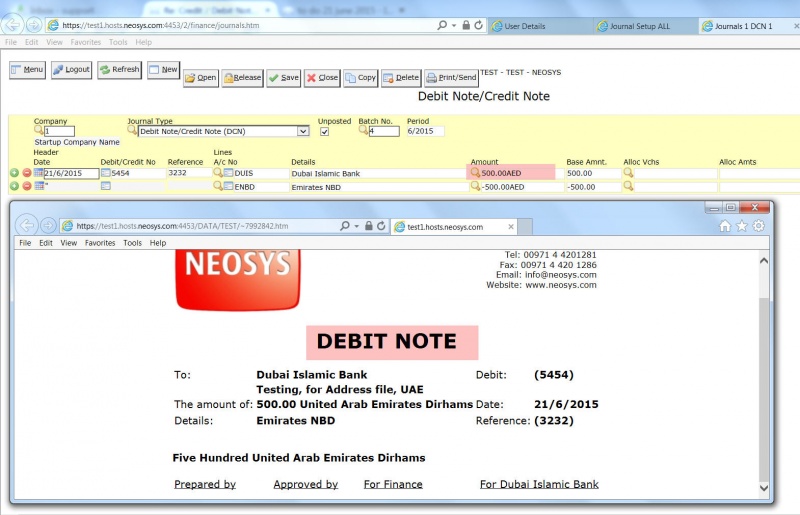Remove the ENBD row with minus icon

coord(27,186)
